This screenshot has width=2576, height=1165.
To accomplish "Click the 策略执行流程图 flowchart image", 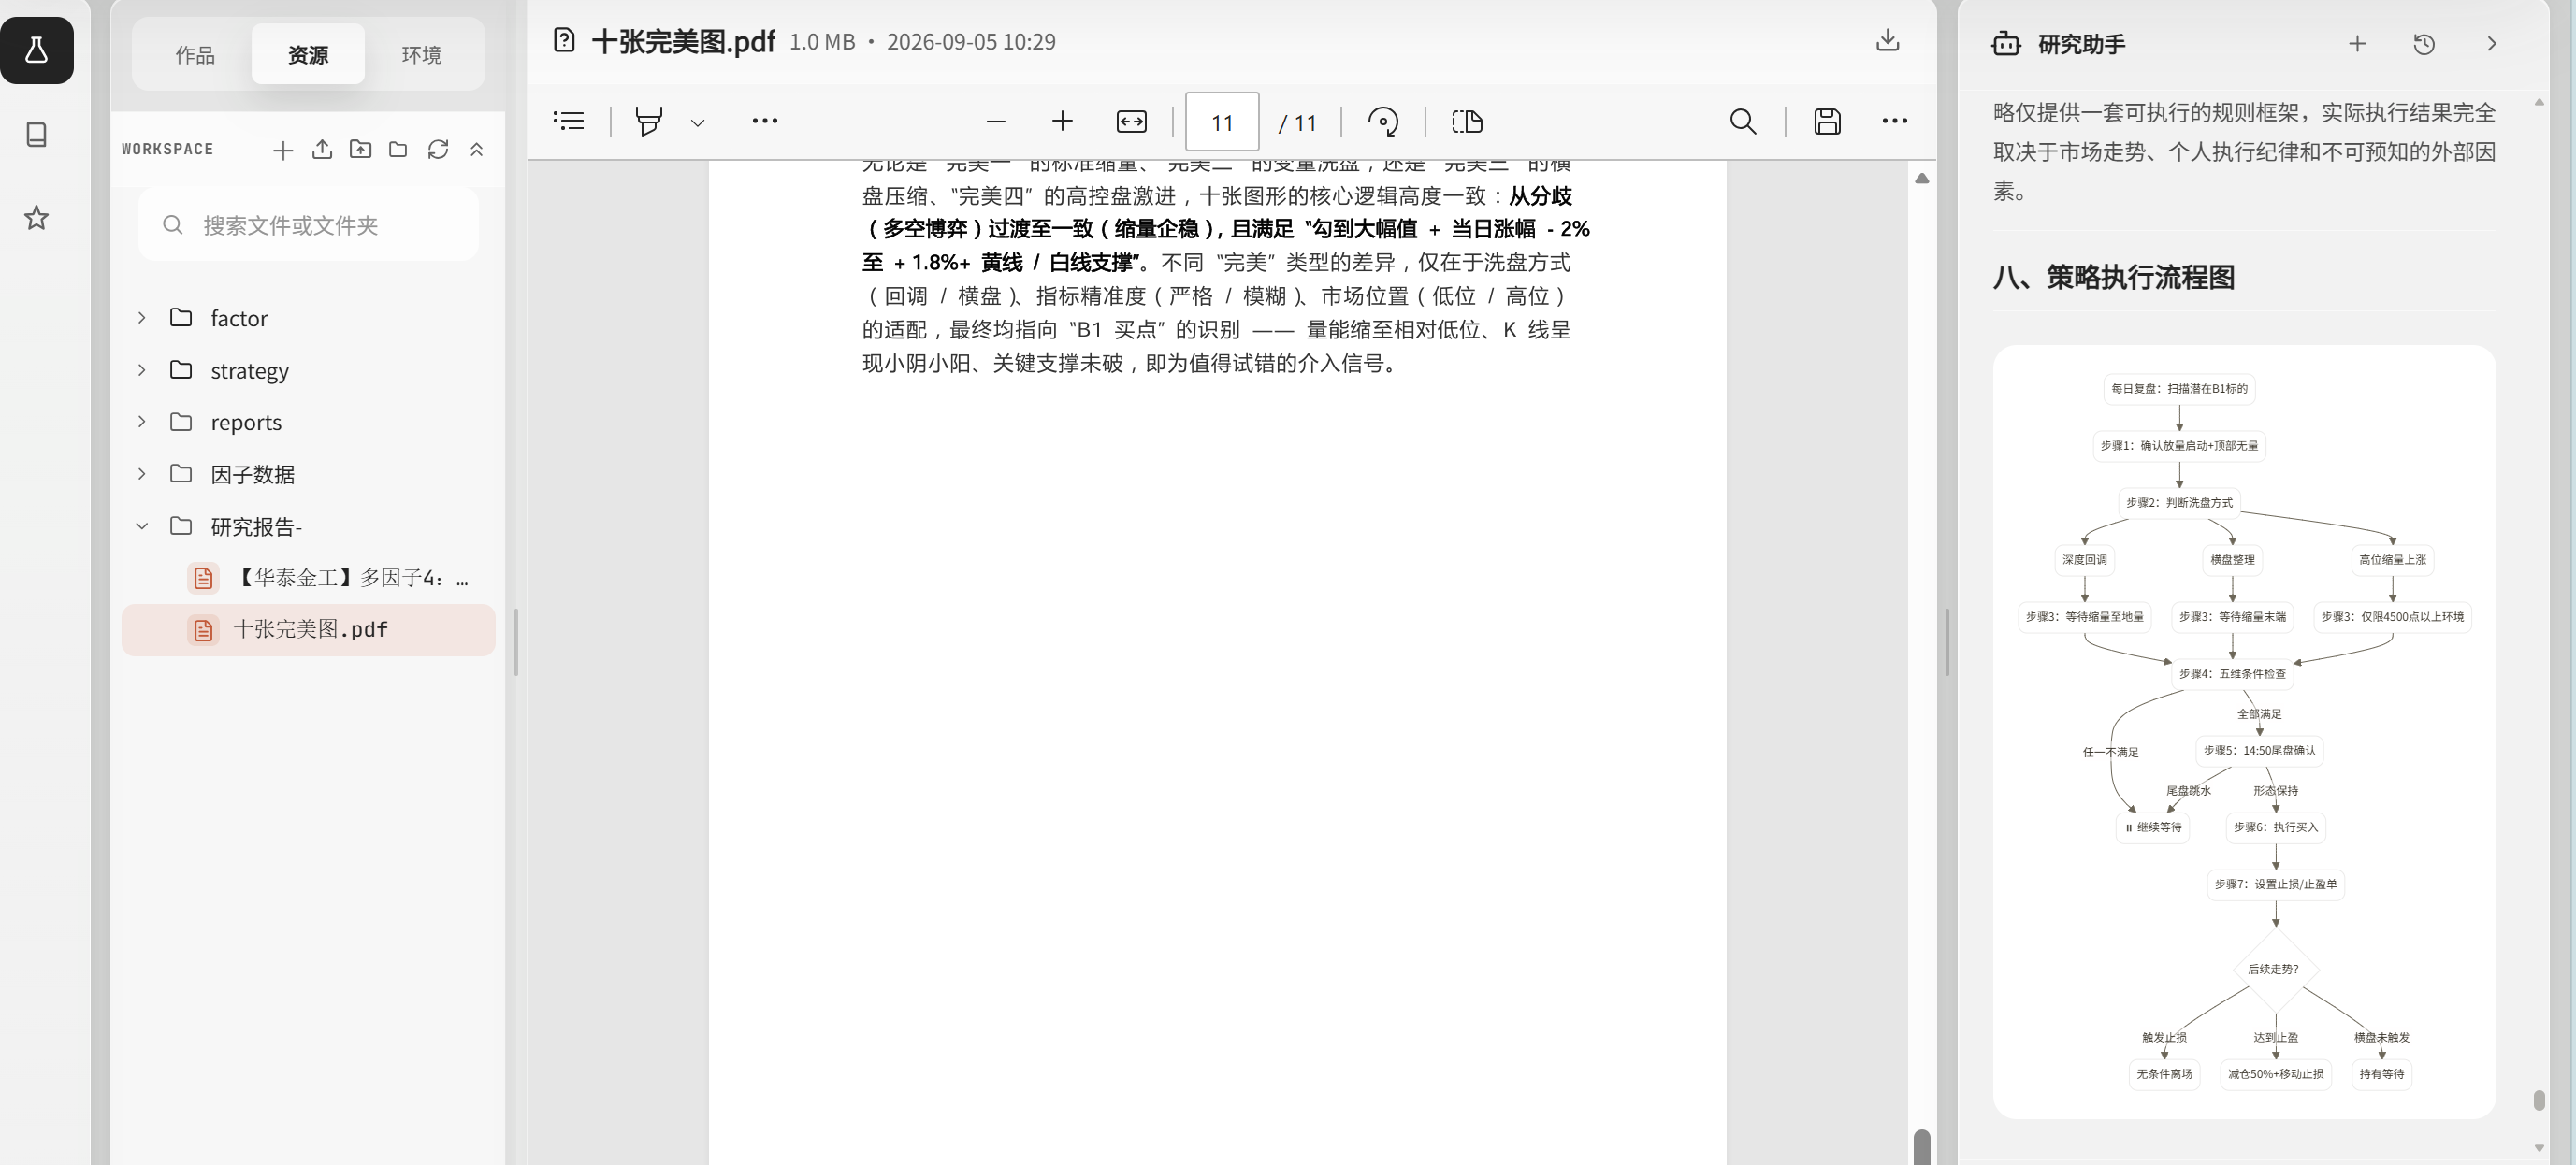I will pyautogui.click(x=2244, y=731).
